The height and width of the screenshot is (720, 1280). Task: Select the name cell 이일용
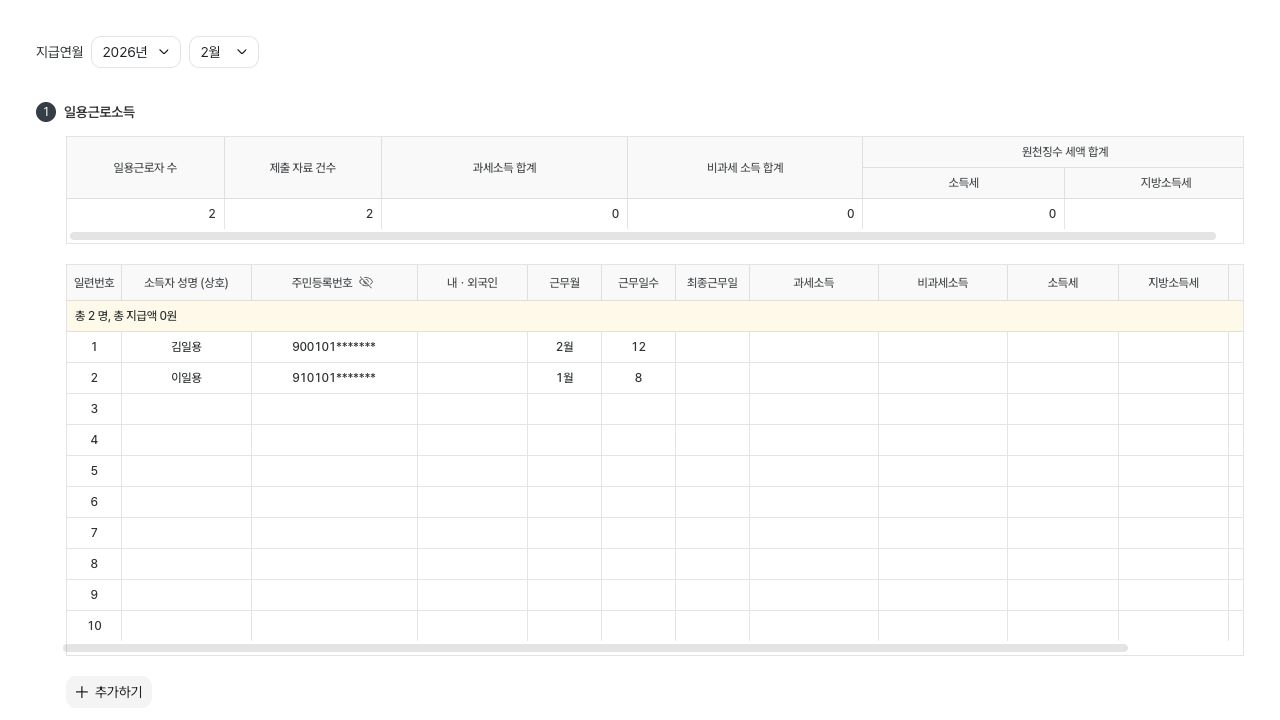pyautogui.click(x=186, y=378)
